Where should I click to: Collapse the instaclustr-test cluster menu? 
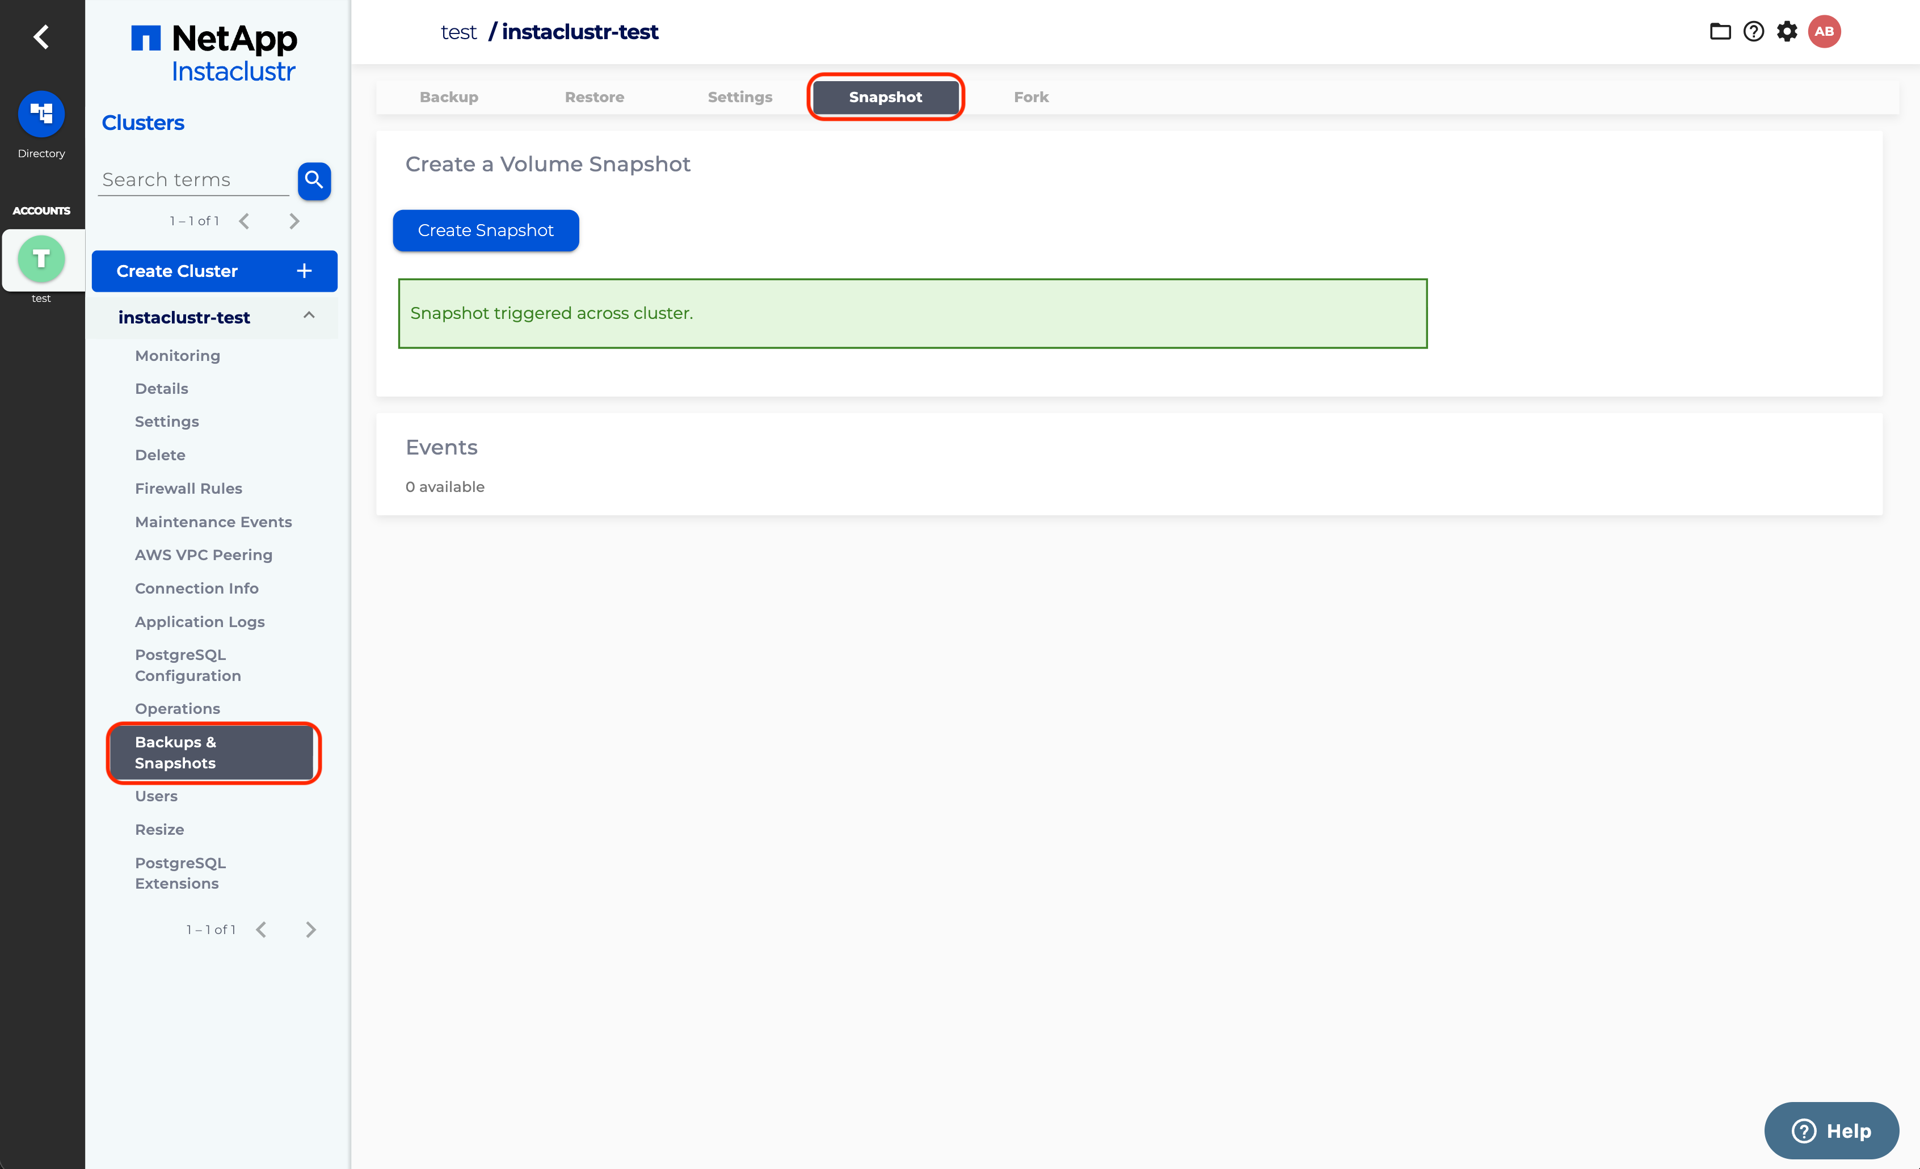coord(309,316)
